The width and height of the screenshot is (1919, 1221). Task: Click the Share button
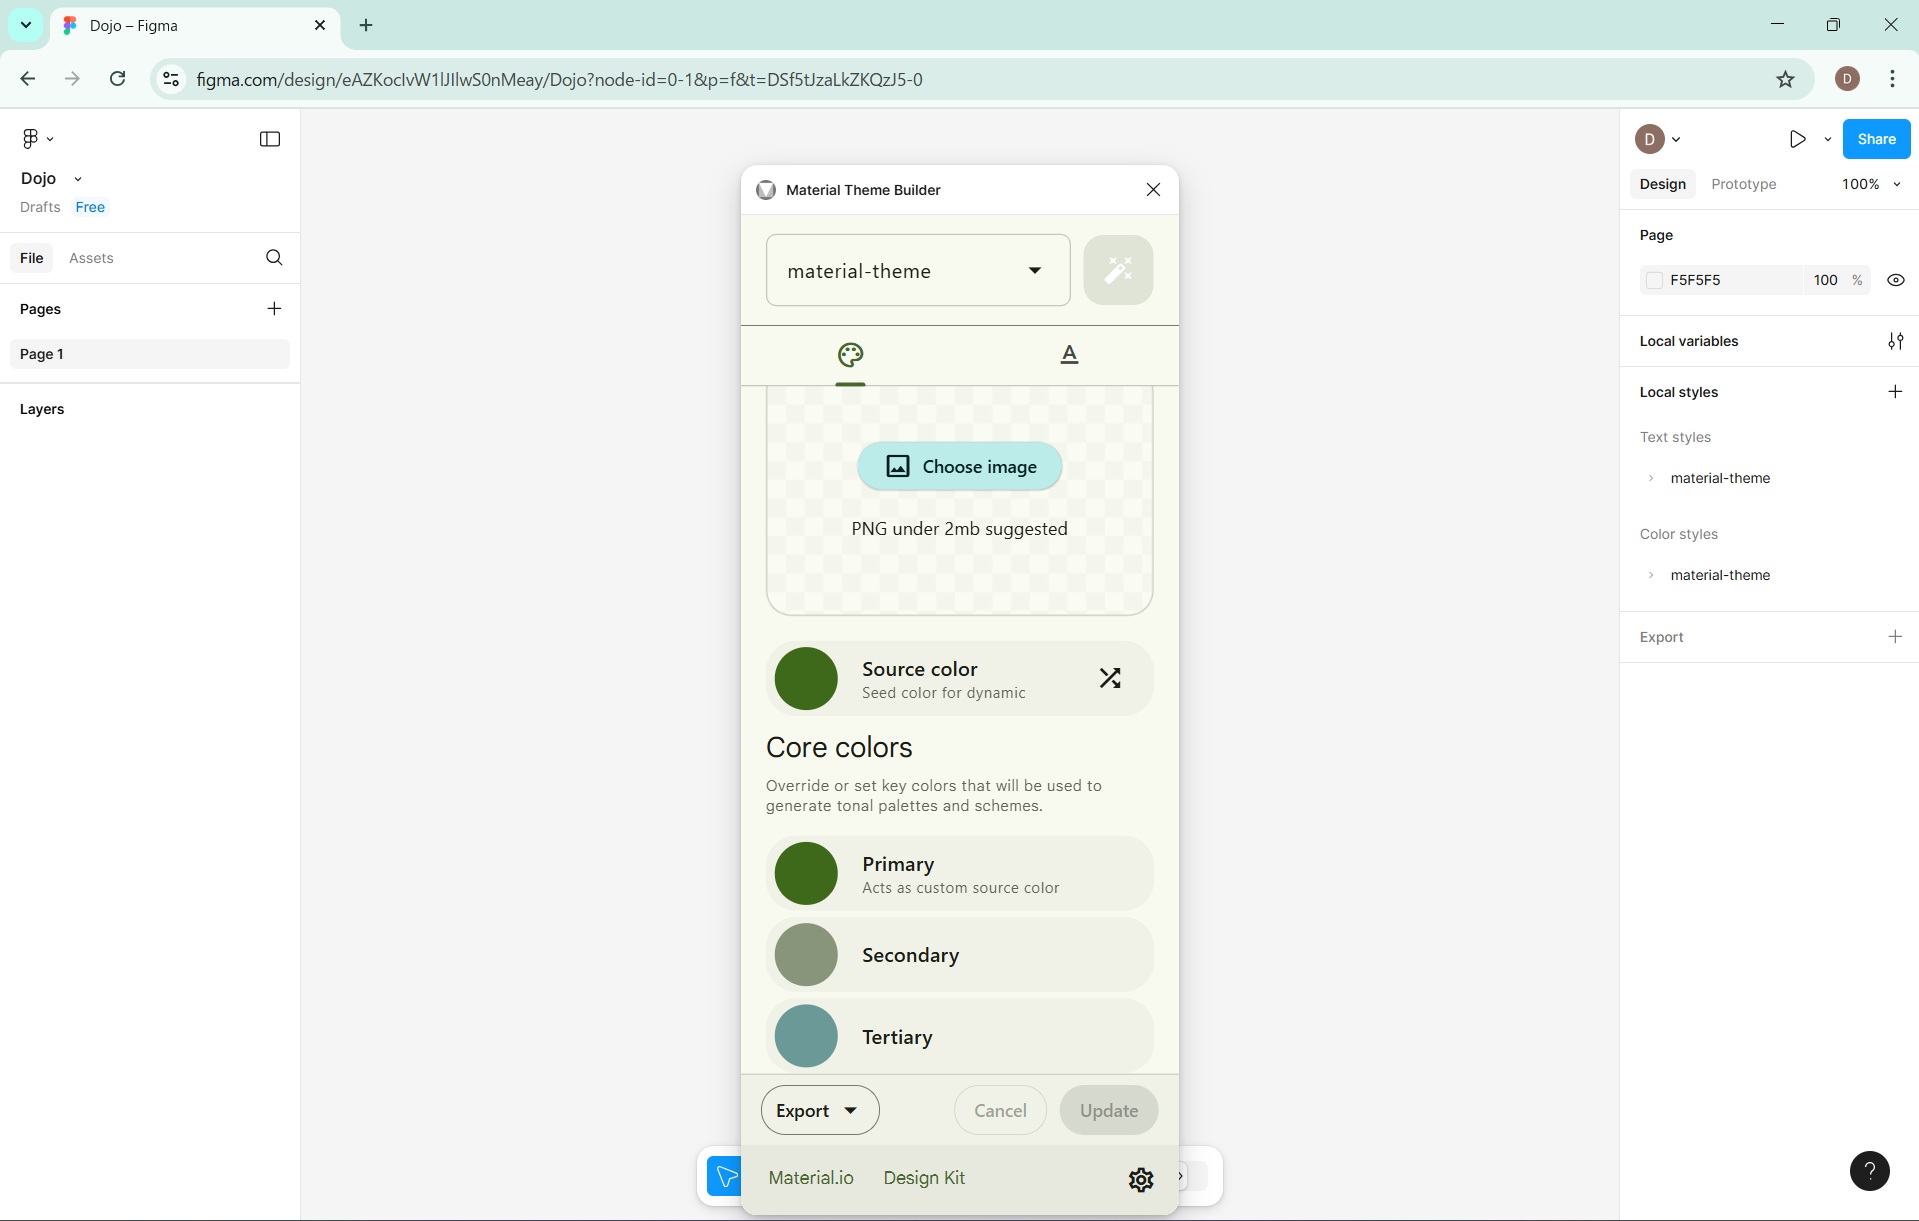pyautogui.click(x=1876, y=139)
